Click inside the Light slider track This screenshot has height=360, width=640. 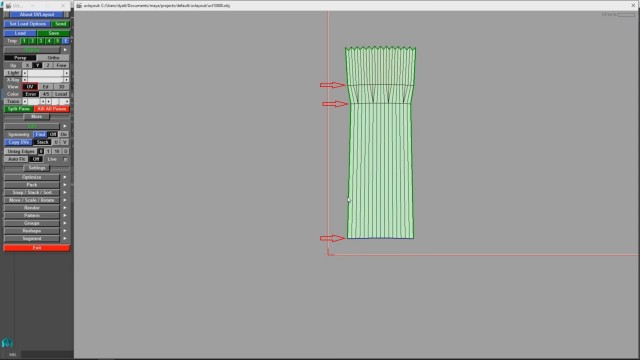(45, 73)
